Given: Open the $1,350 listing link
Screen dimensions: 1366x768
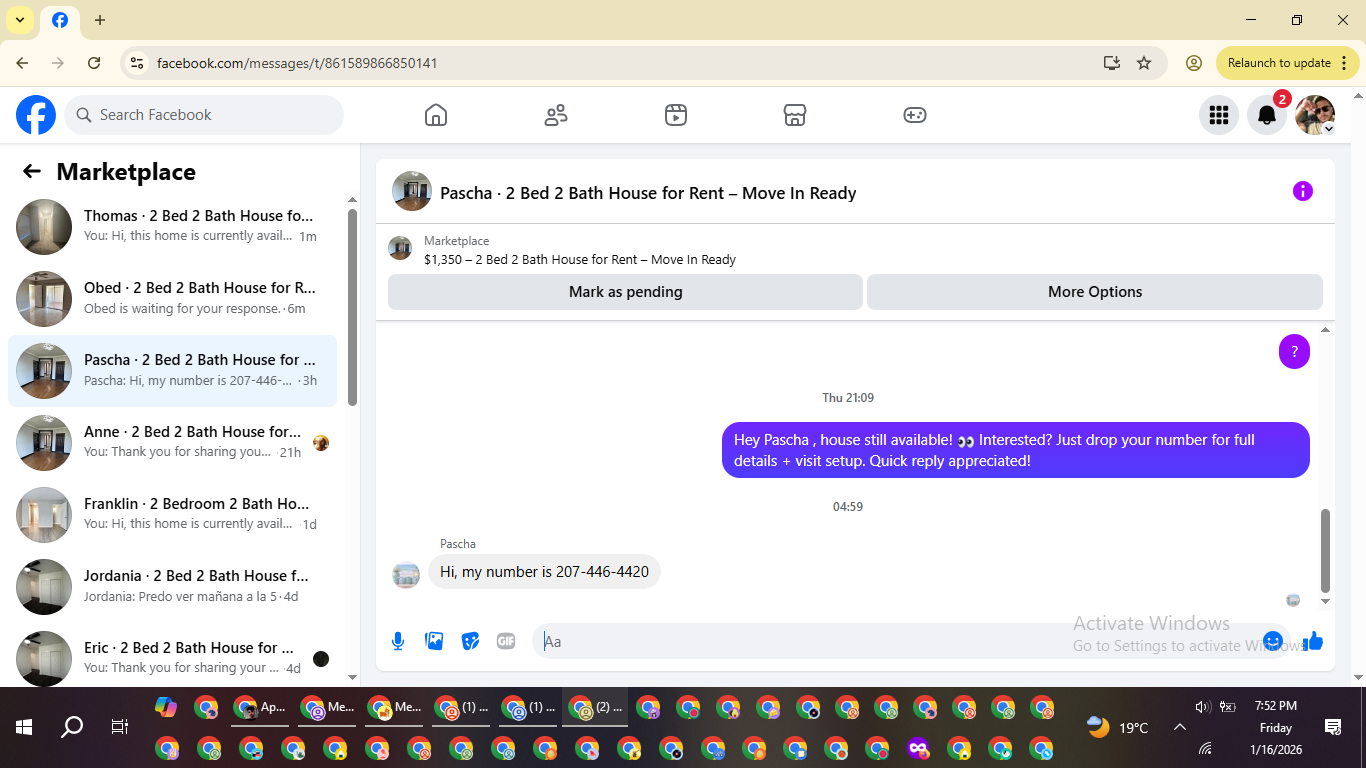Looking at the screenshot, I should 580,259.
